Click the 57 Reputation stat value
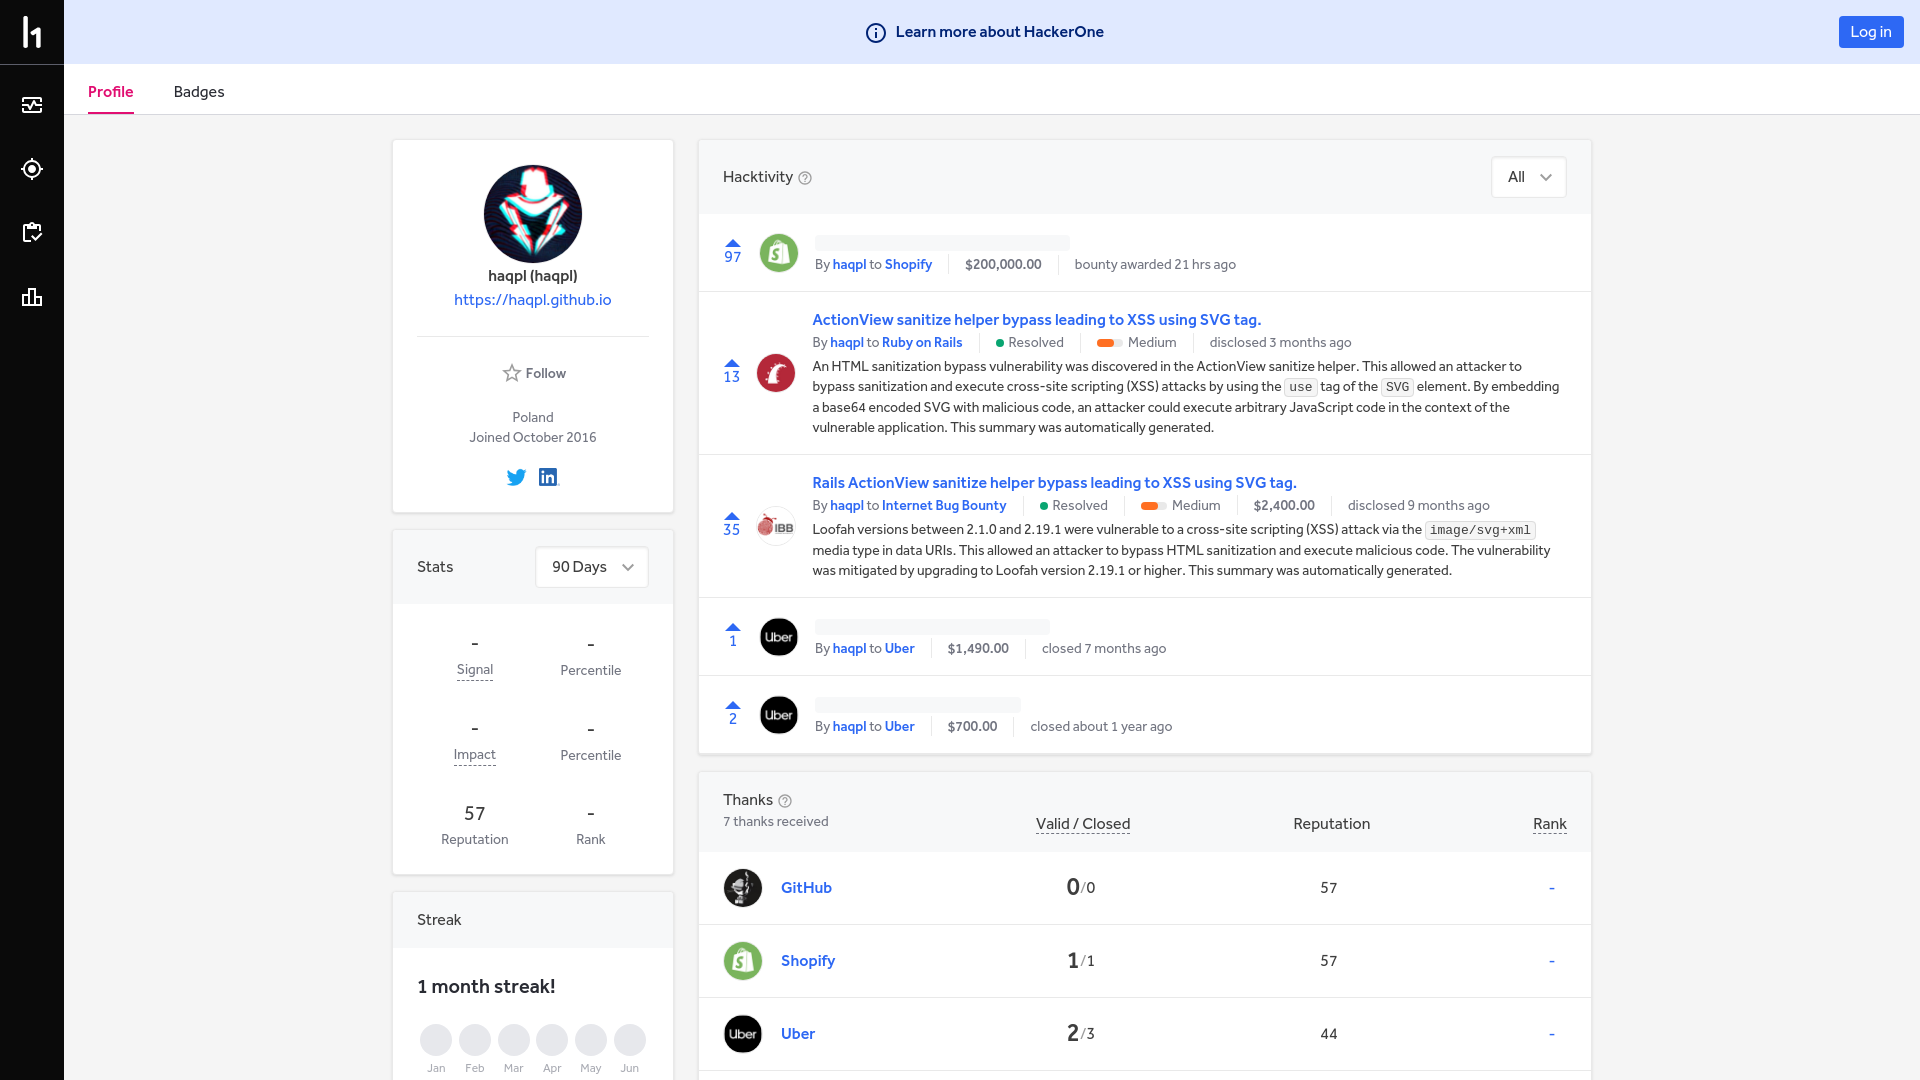The height and width of the screenshot is (1080, 1920). point(475,814)
